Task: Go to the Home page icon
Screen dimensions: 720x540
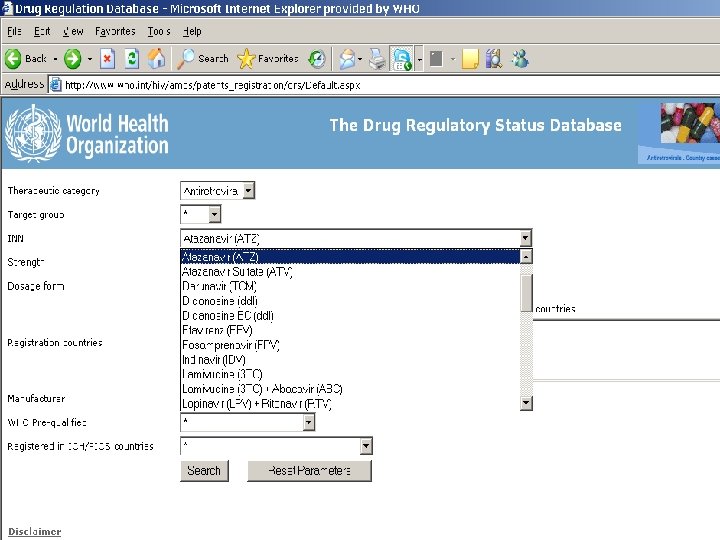Action: [156, 59]
